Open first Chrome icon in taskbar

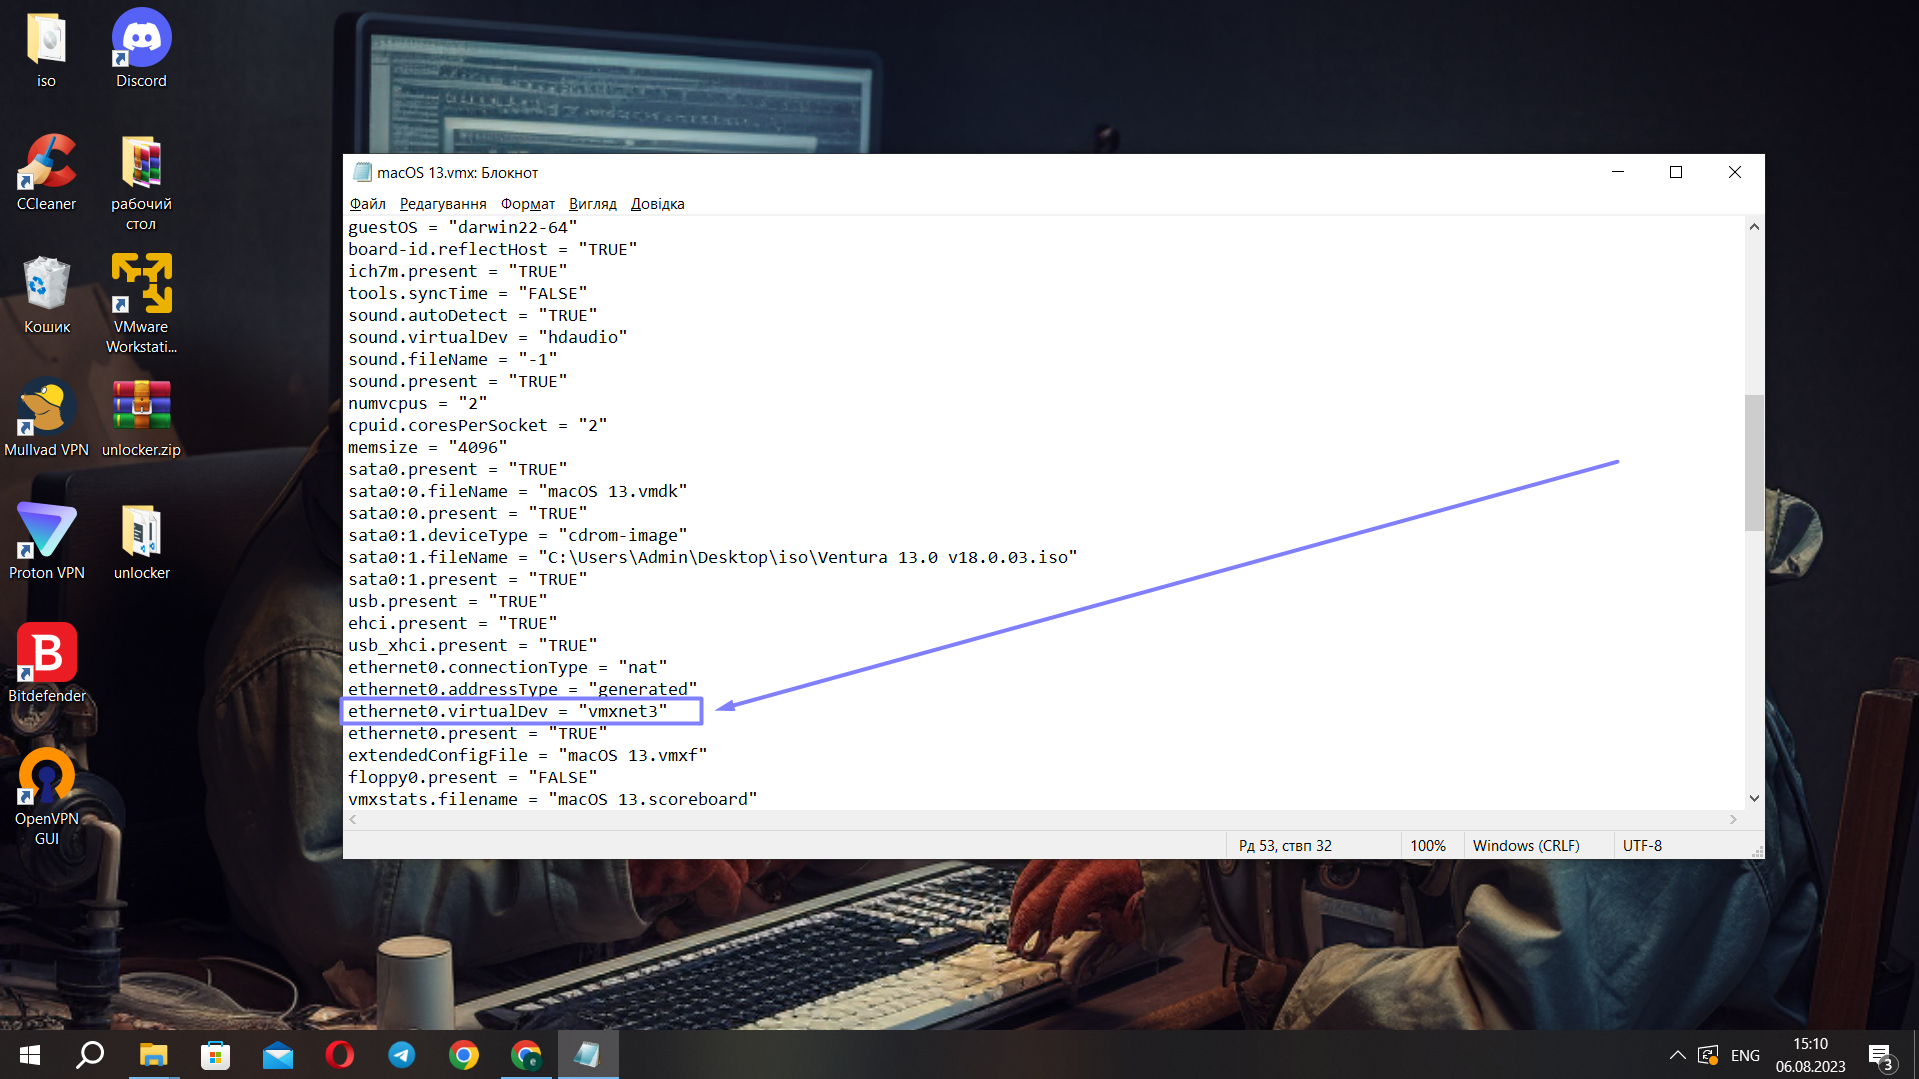click(463, 1055)
